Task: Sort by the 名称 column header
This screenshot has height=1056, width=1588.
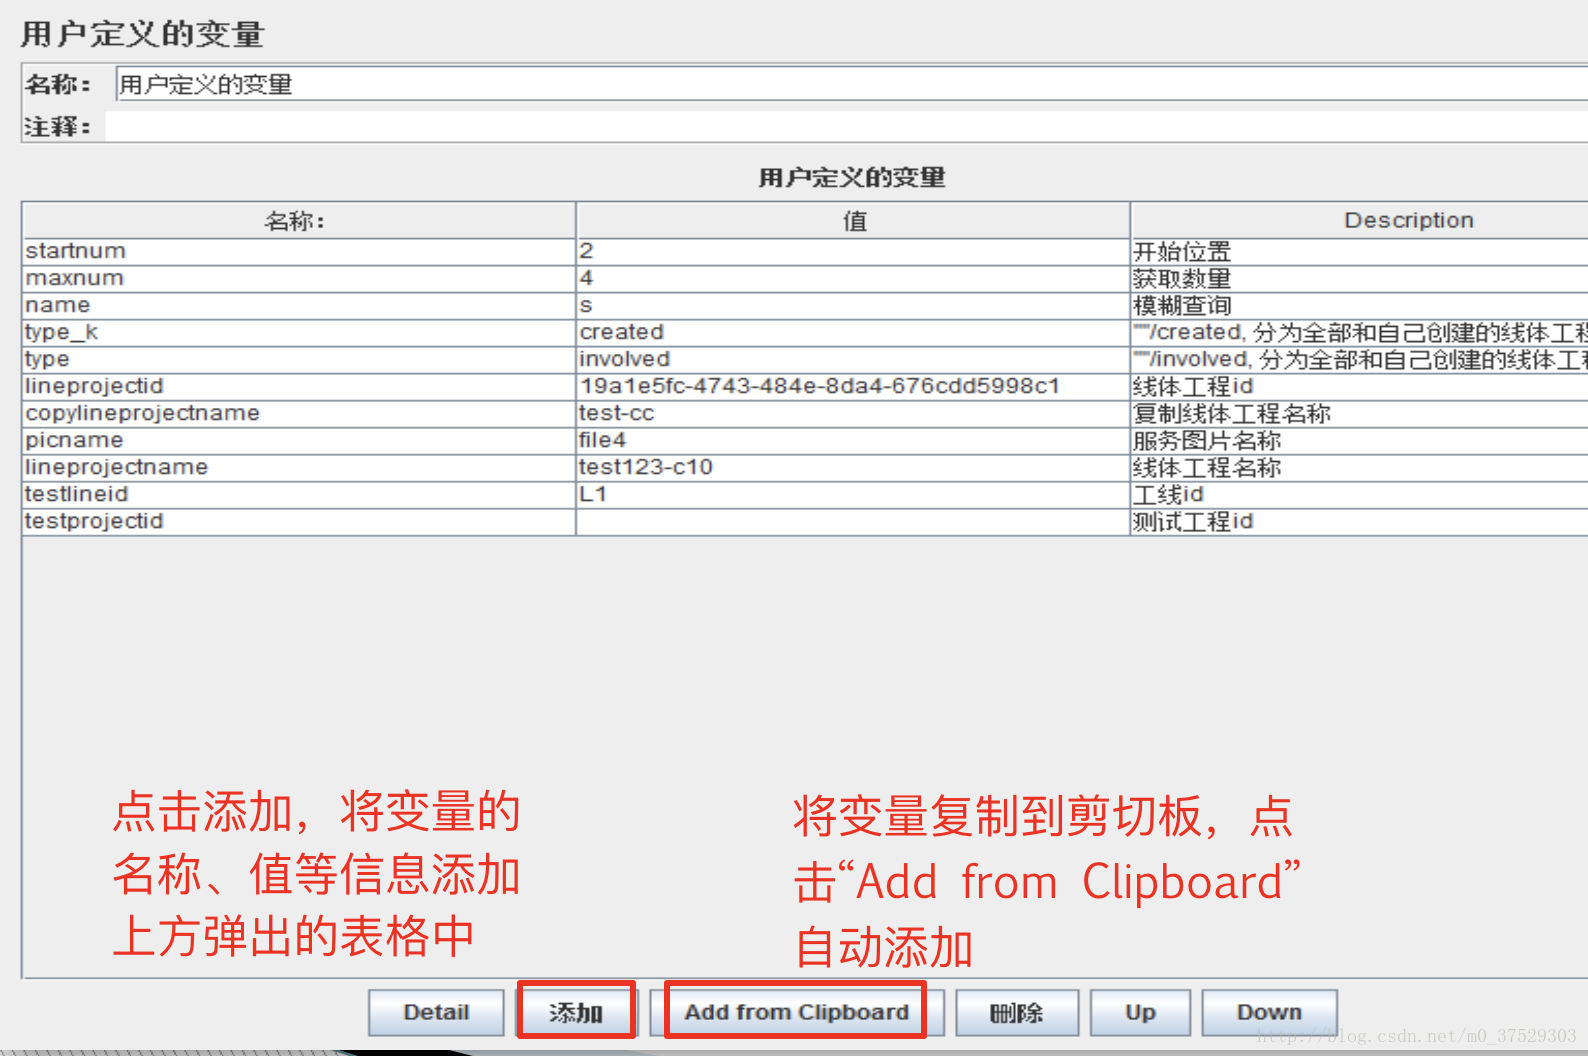Action: [x=298, y=220]
